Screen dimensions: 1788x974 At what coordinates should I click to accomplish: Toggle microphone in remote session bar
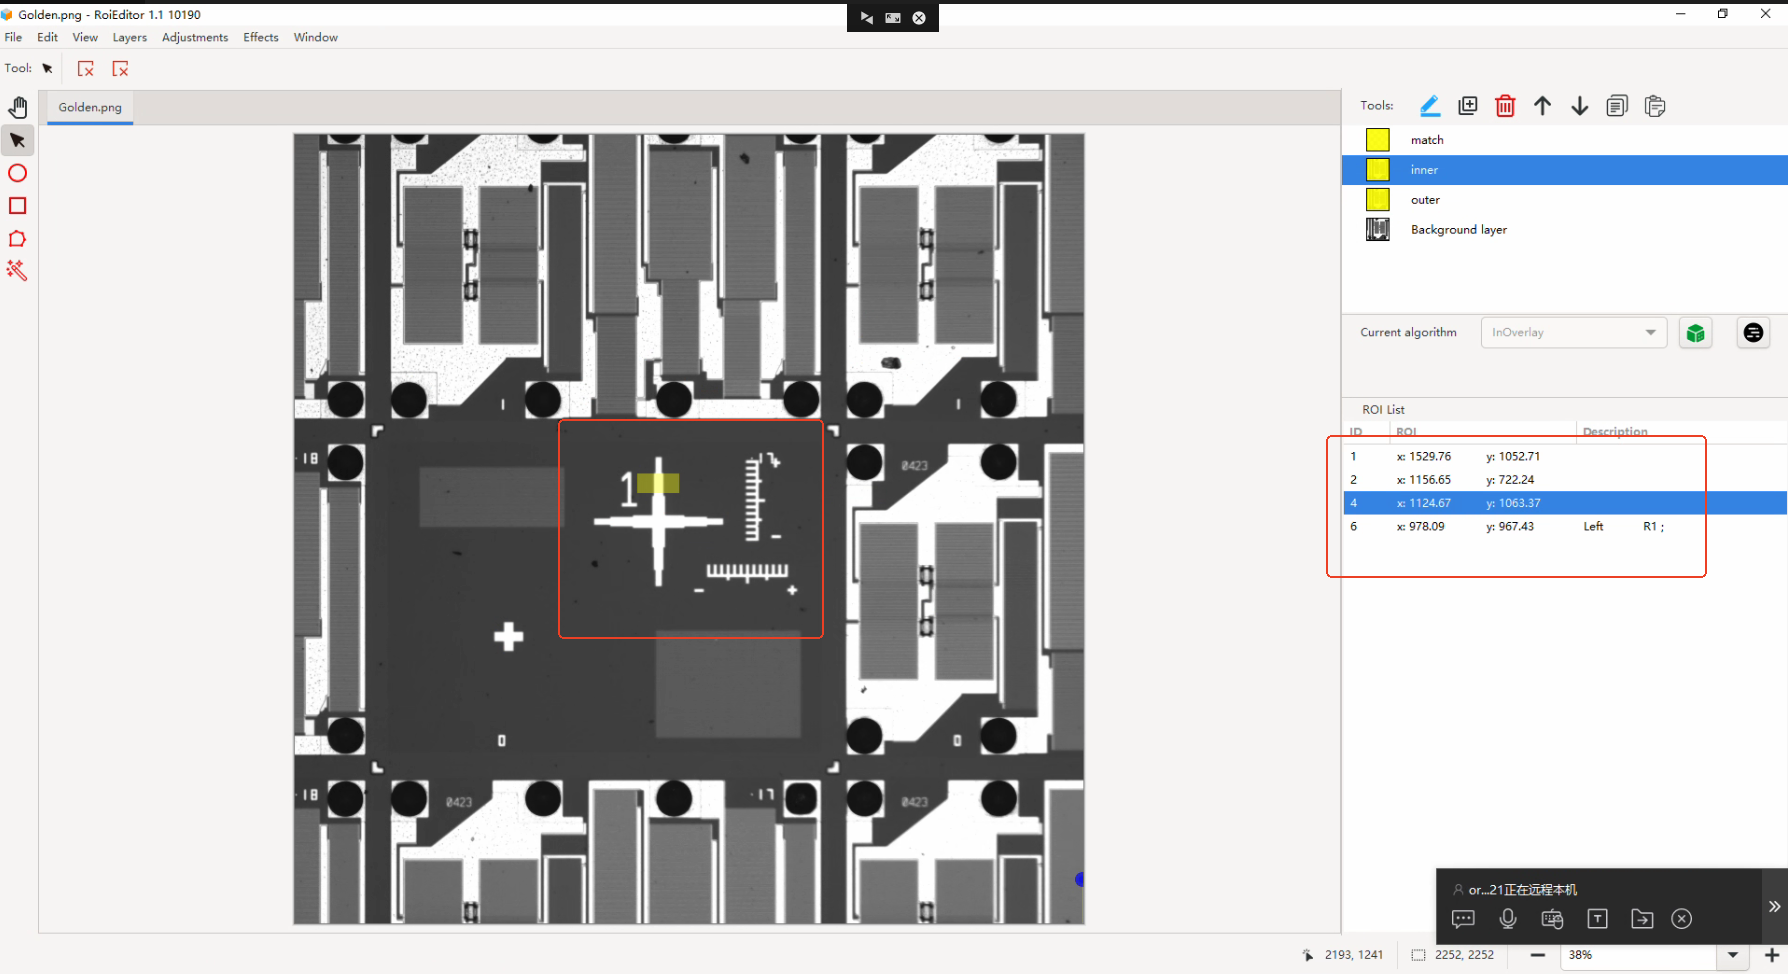(1508, 919)
